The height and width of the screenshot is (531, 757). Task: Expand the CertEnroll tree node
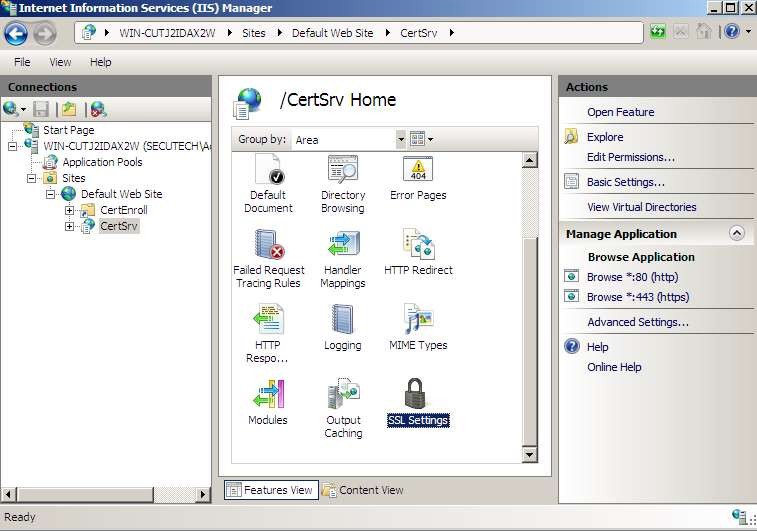click(70, 210)
